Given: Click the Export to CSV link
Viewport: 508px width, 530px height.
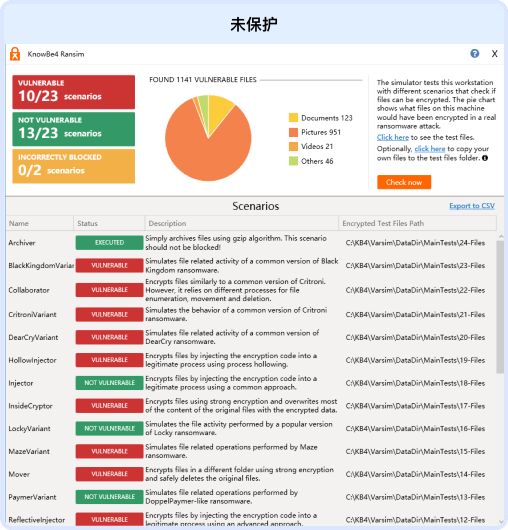Looking at the screenshot, I should (472, 206).
